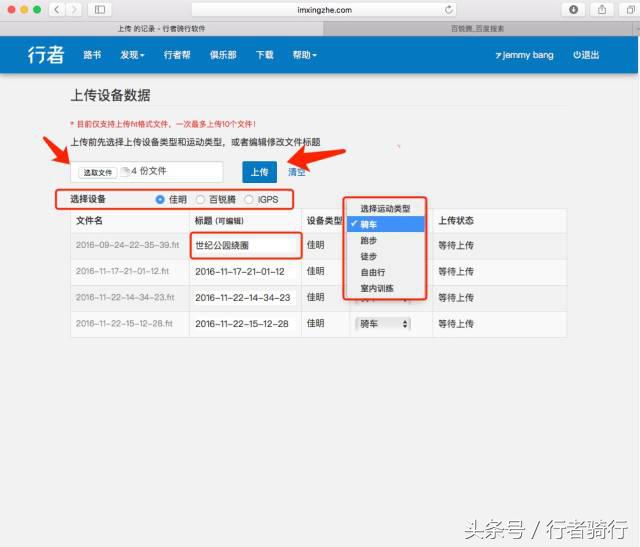Expand the 帮助 nav dropdown

304,55
